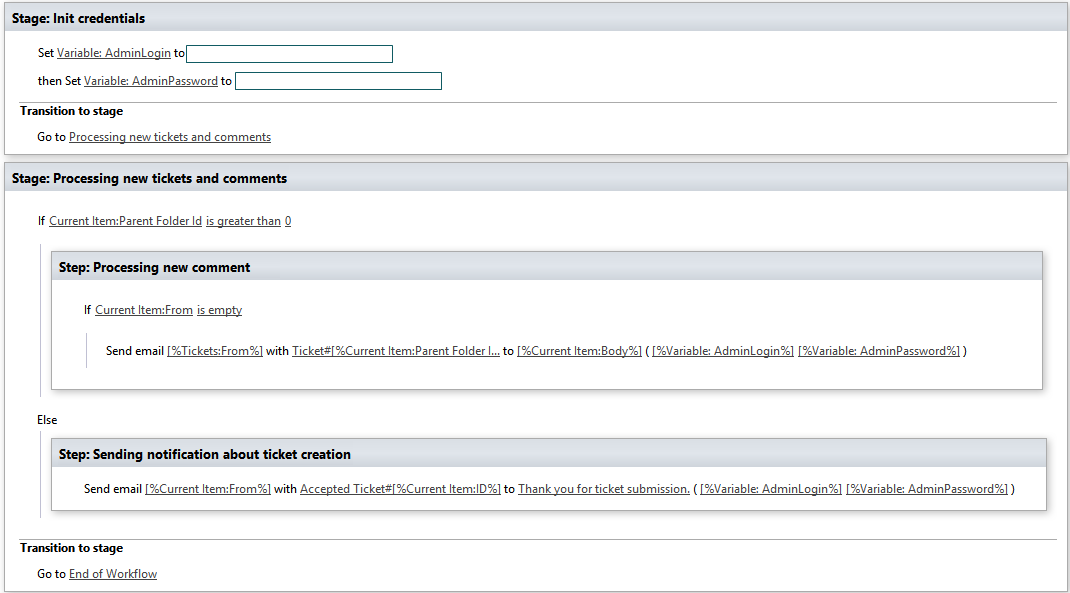Screen dimensions: 1070x593
Task: Click the AdminLogin value input field
Action: coord(289,54)
